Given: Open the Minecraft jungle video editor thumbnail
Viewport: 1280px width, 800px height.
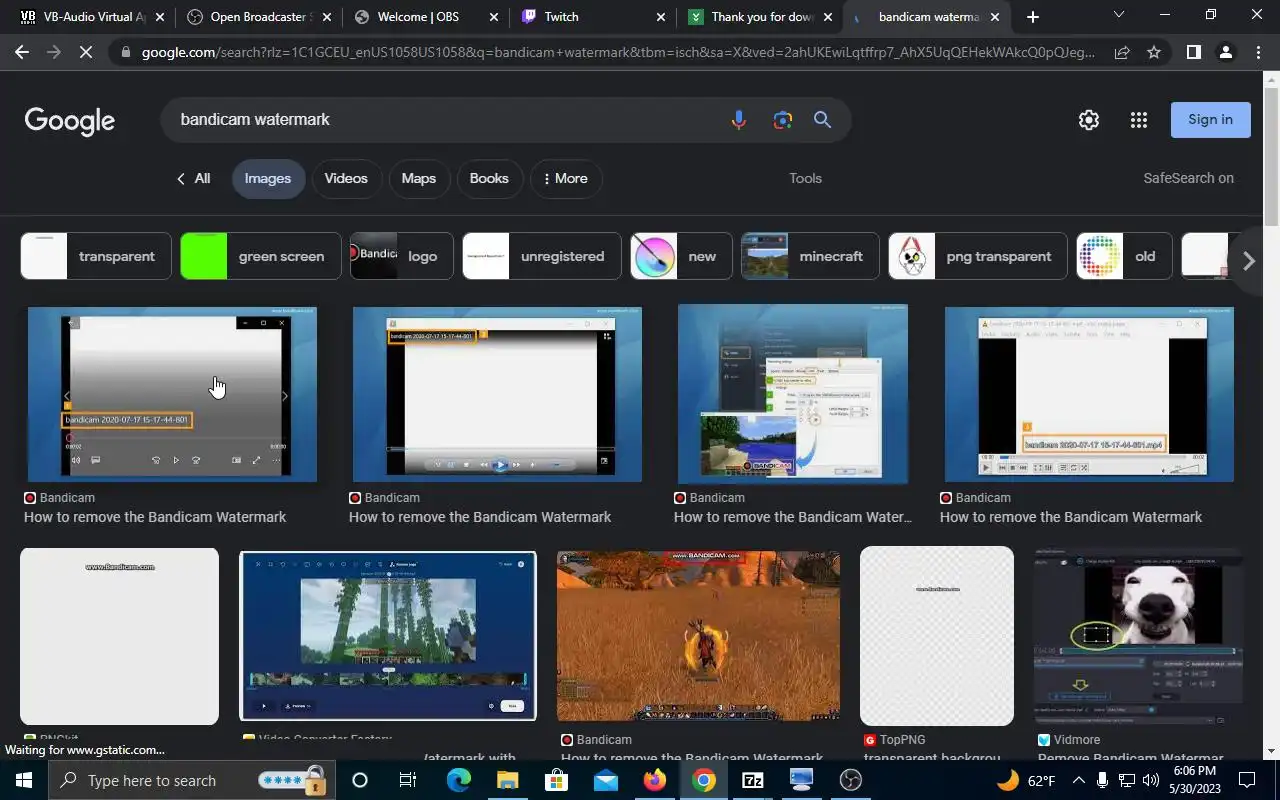Looking at the screenshot, I should click(x=388, y=636).
